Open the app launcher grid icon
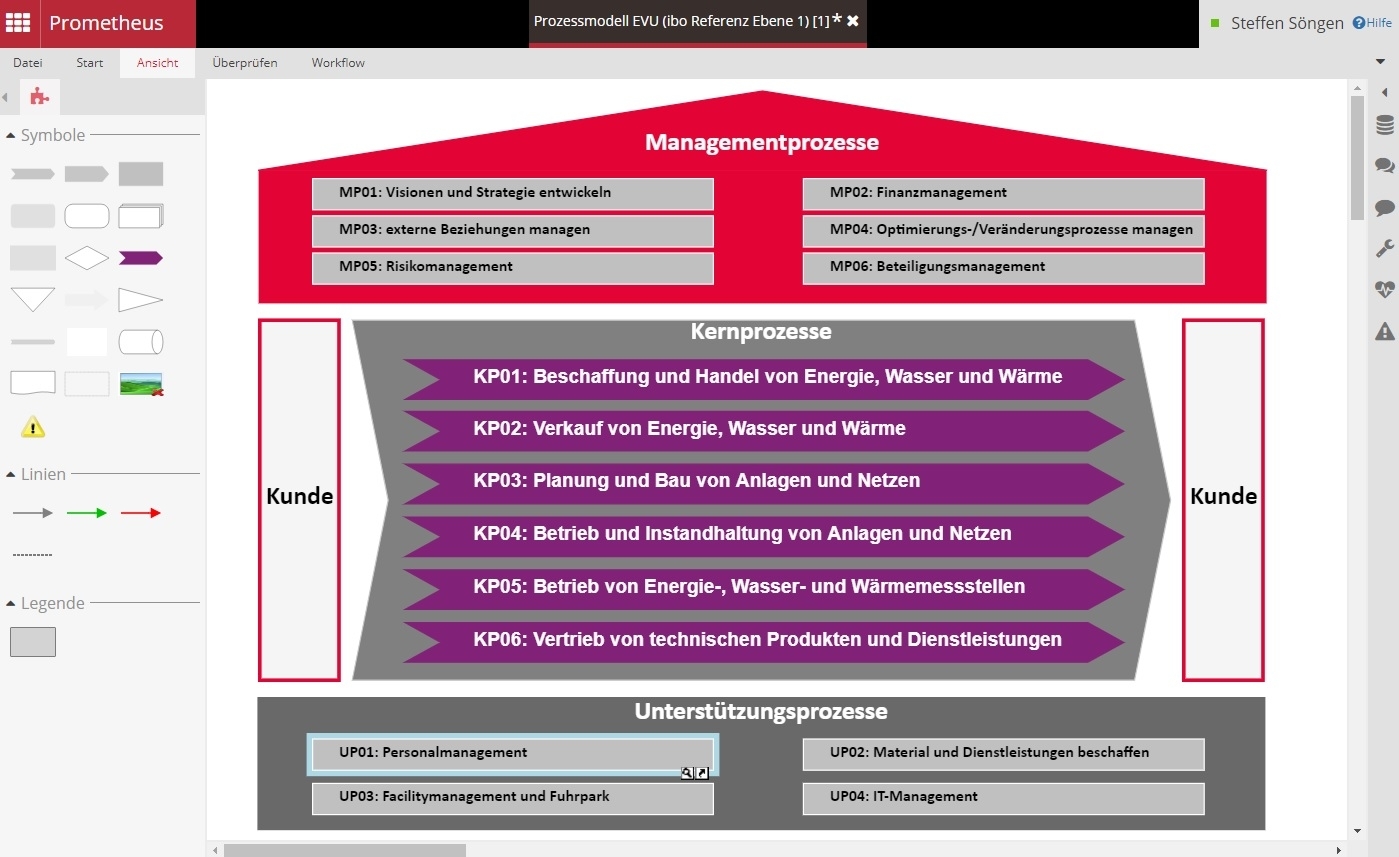The width and height of the screenshot is (1399, 857). coord(19,24)
